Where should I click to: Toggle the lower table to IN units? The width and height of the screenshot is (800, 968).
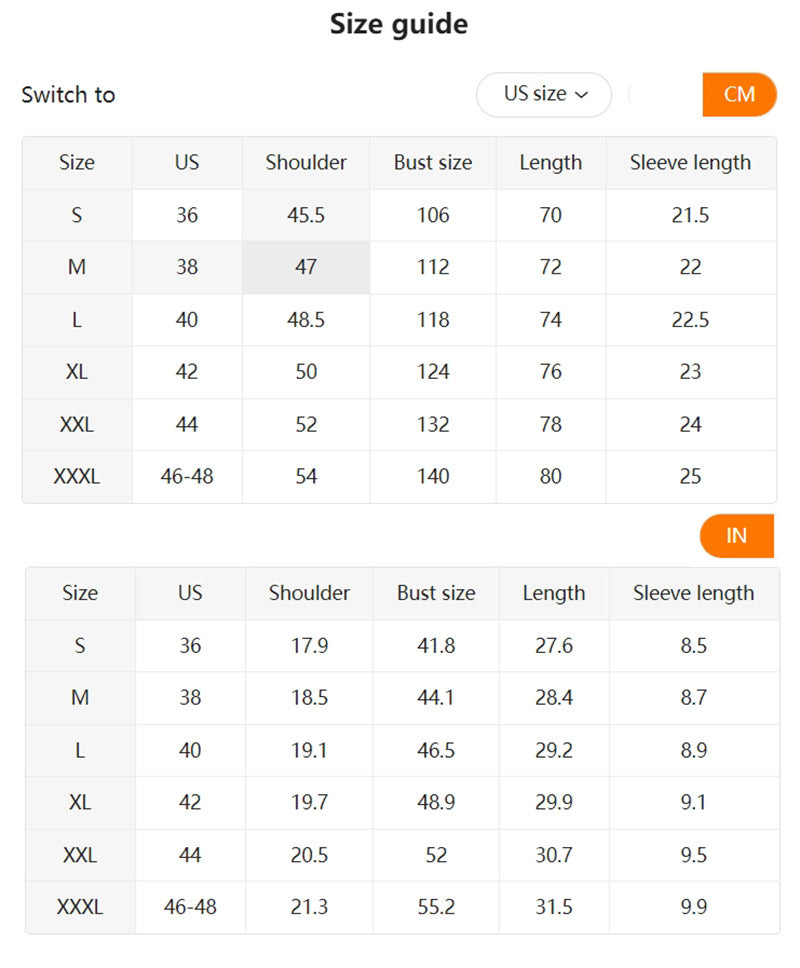737,536
